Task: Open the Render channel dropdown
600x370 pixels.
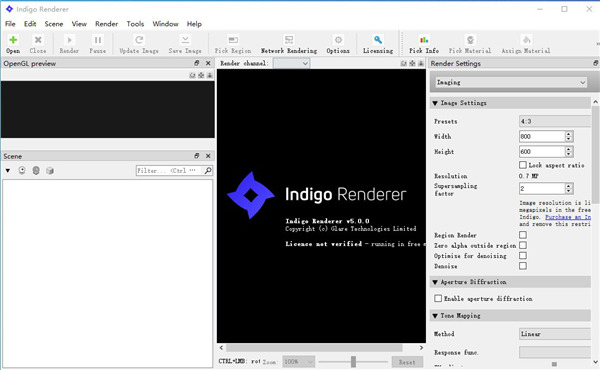Action: [x=292, y=63]
